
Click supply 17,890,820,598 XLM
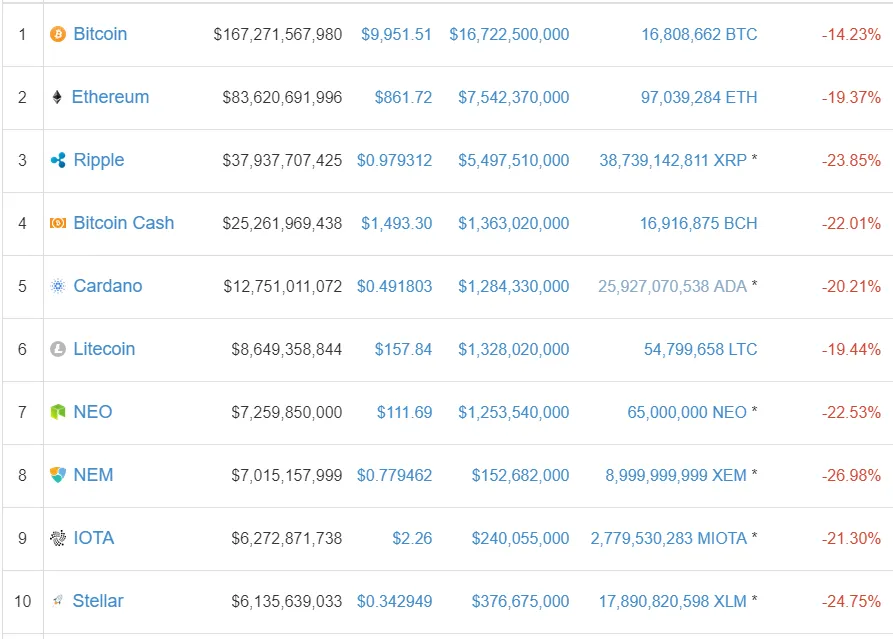(673, 601)
